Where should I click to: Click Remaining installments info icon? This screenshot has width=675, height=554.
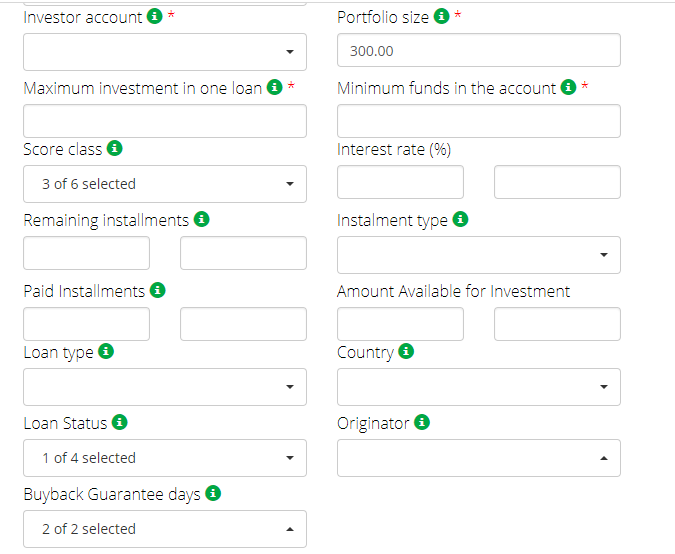(201, 220)
